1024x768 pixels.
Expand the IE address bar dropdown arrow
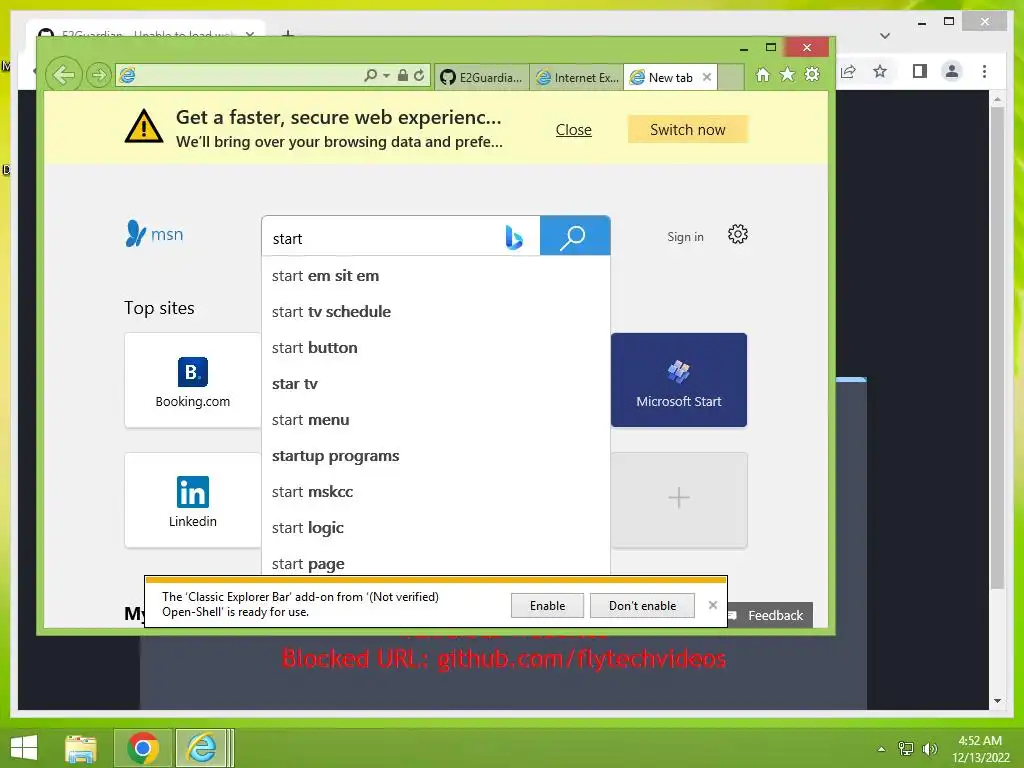click(x=387, y=76)
